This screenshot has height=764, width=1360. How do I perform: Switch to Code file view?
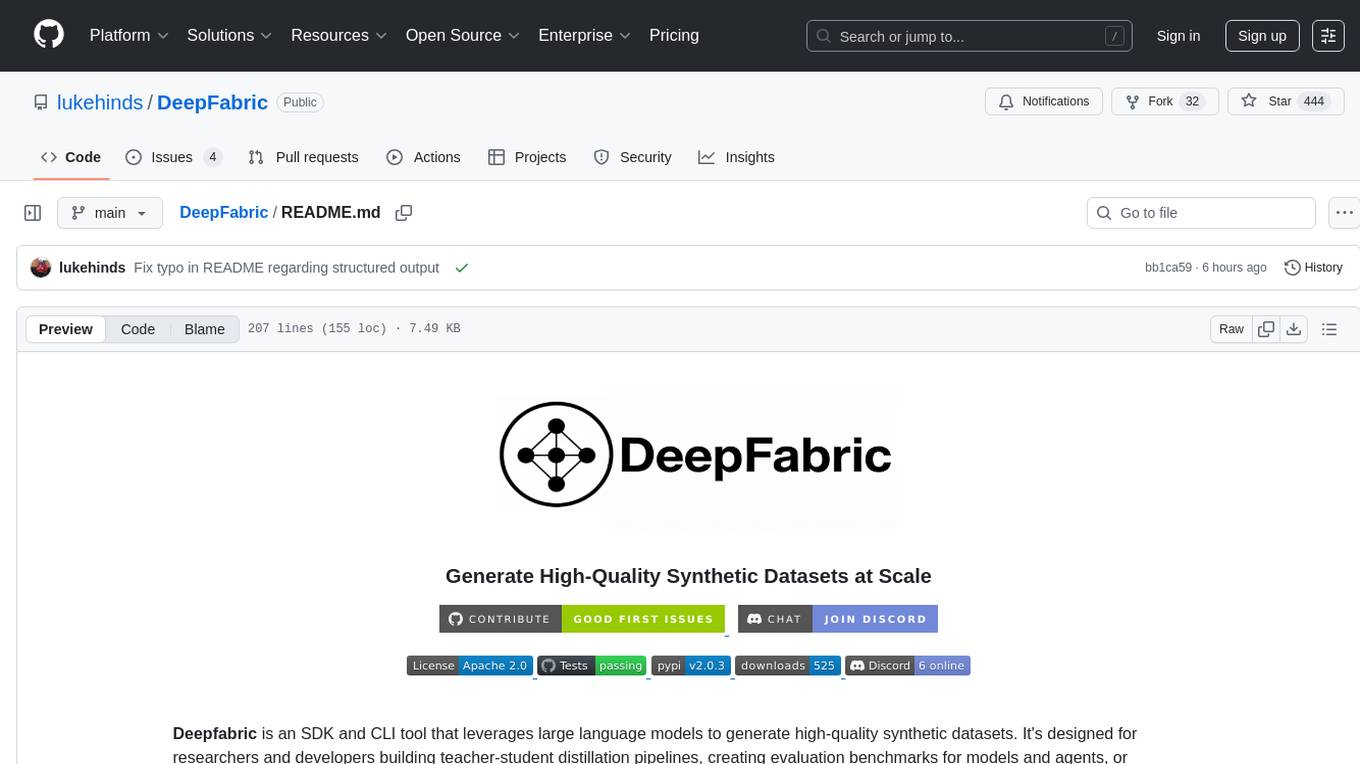tap(138, 329)
